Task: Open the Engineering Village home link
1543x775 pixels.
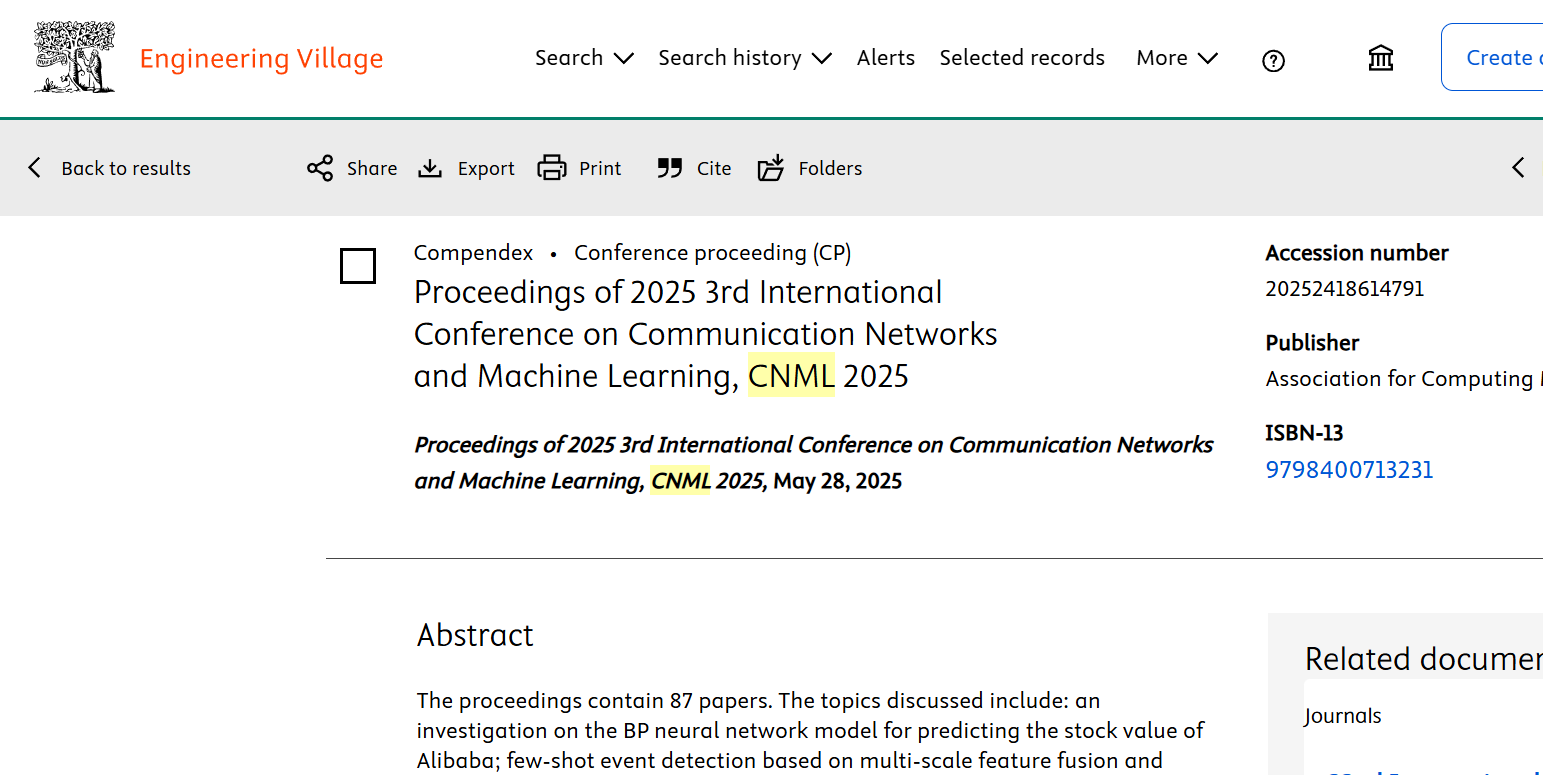Action: tap(261, 59)
